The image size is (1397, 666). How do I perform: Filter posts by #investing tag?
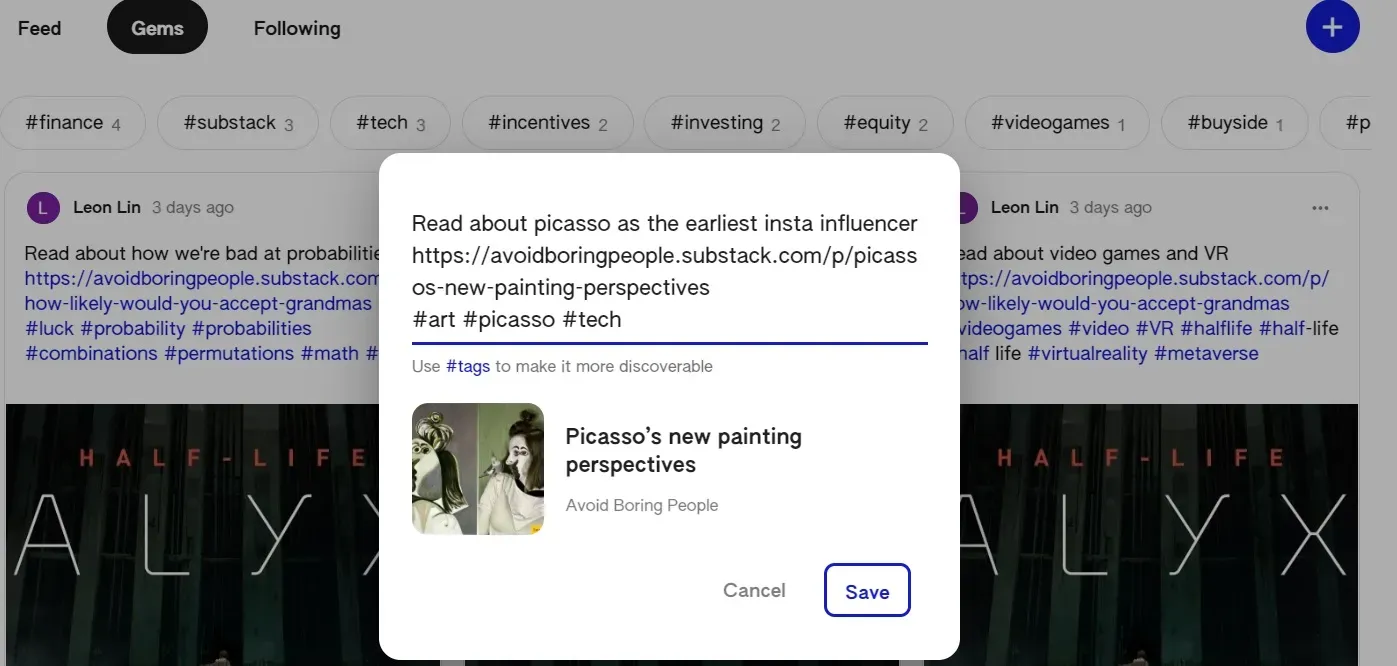(724, 123)
